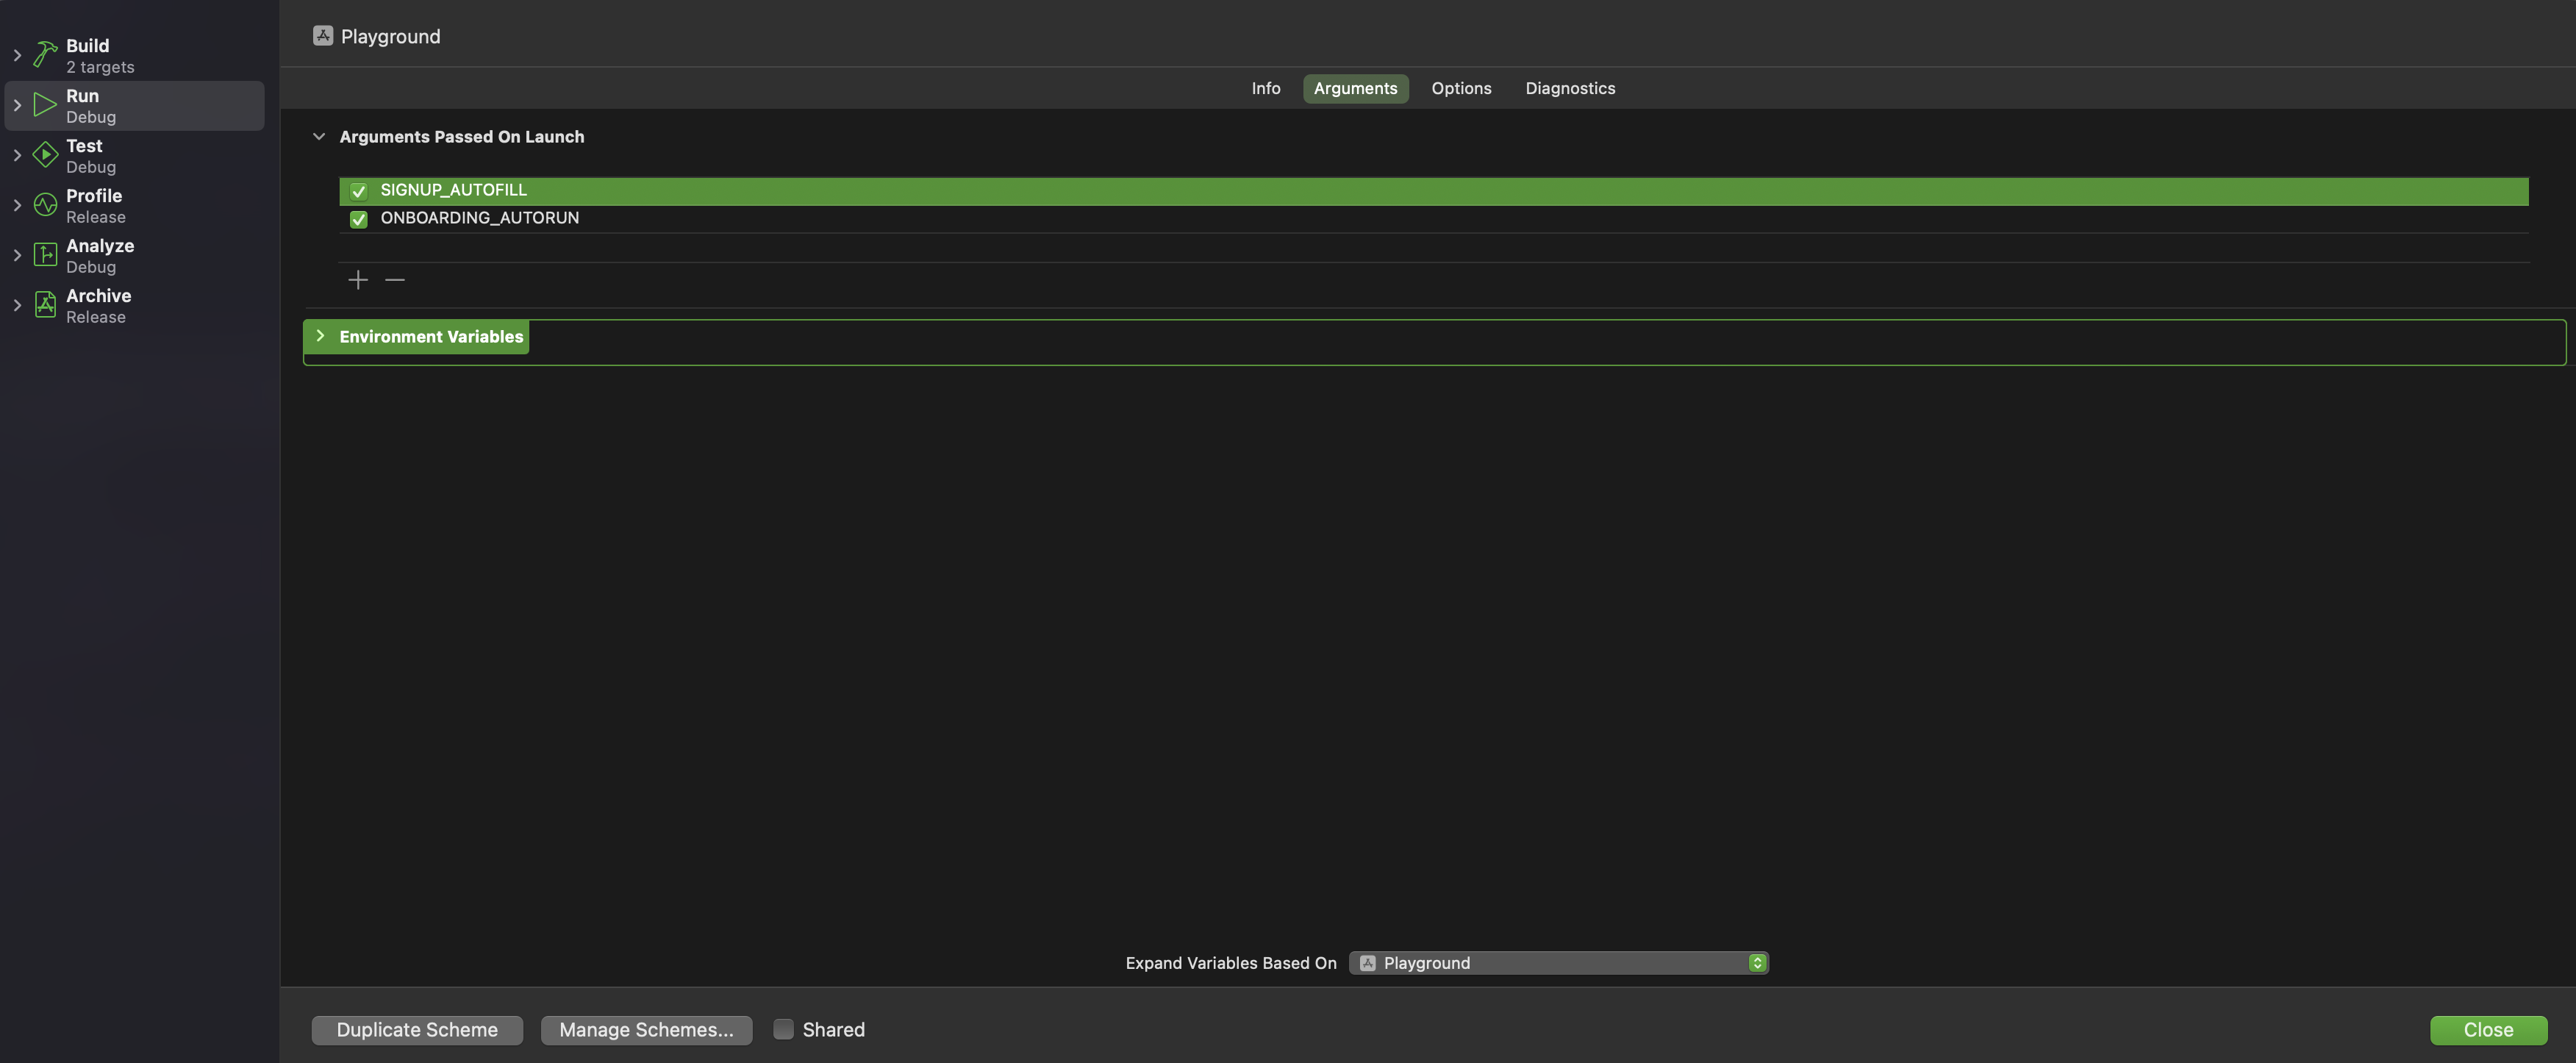The width and height of the screenshot is (2576, 1063).
Task: Open Manage Schemes dialog
Action: (x=646, y=1029)
